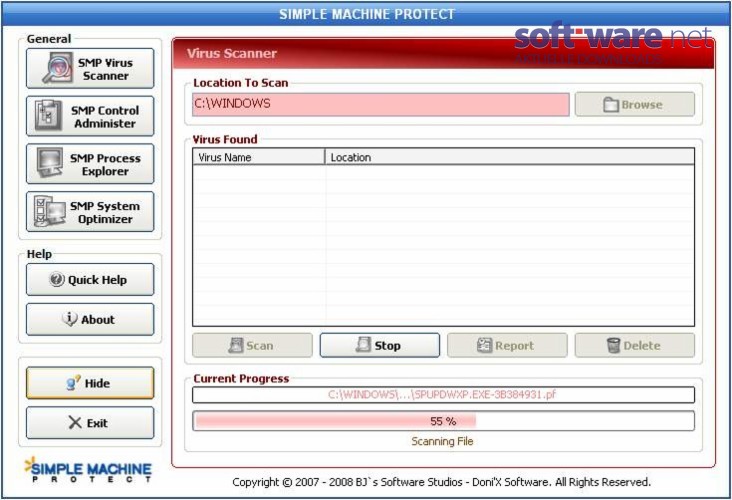Browse for a scan location
This screenshot has width=732, height=500.
634,104
